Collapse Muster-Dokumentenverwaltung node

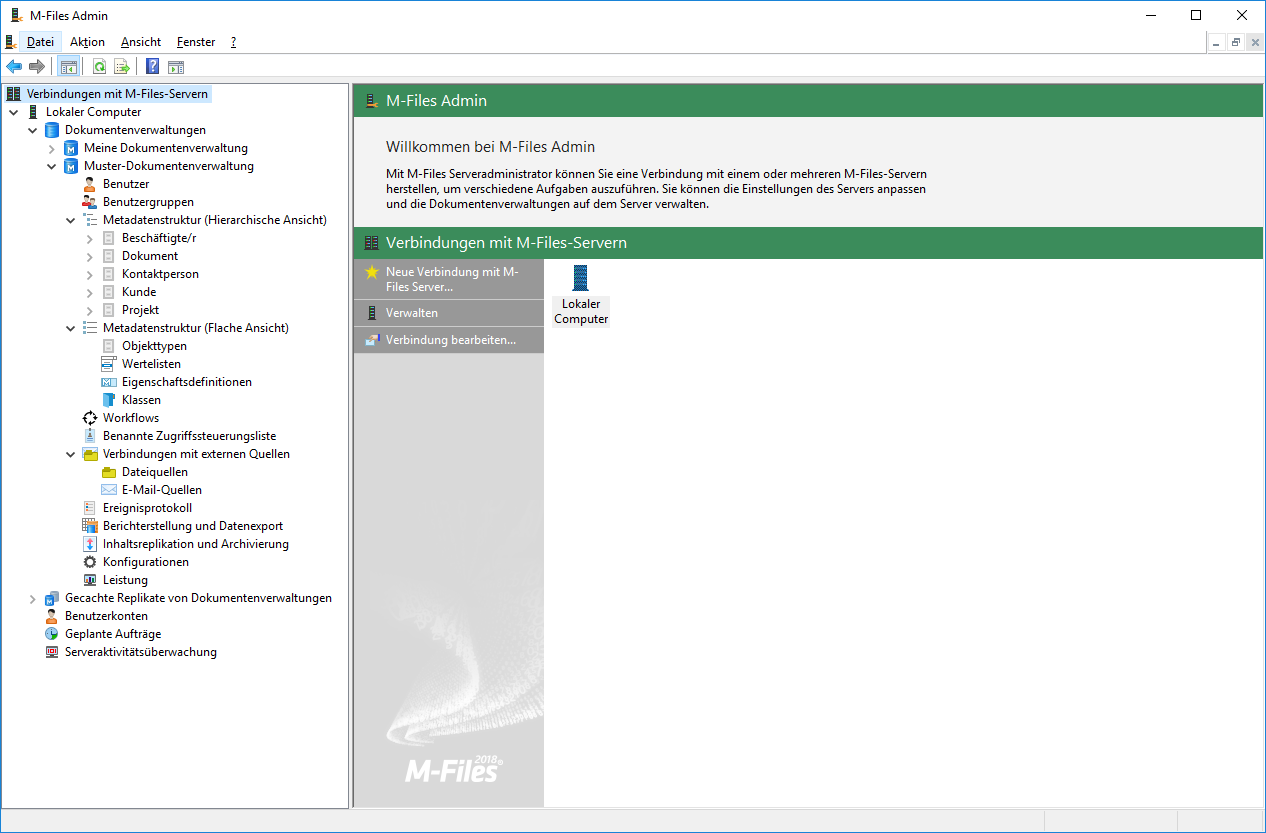coord(52,166)
